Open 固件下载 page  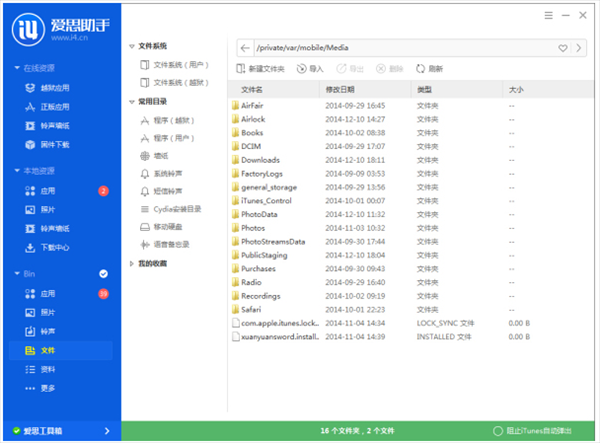click(x=47, y=145)
